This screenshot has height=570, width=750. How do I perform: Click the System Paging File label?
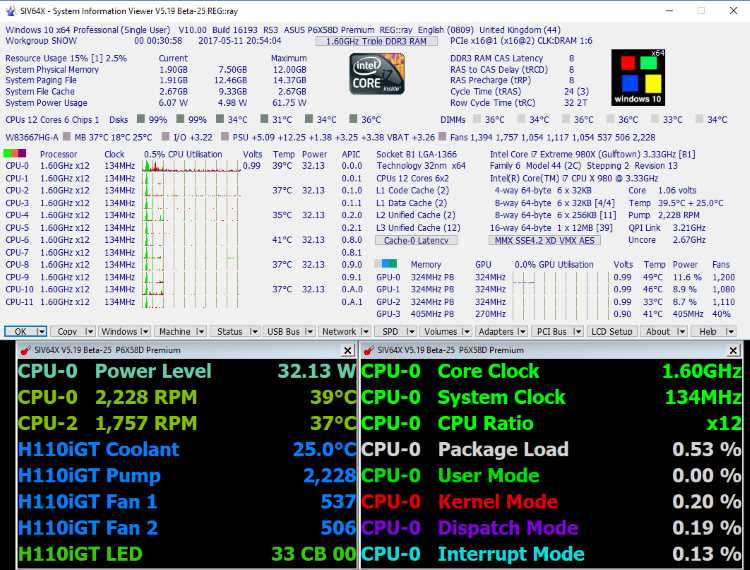tap(41, 80)
